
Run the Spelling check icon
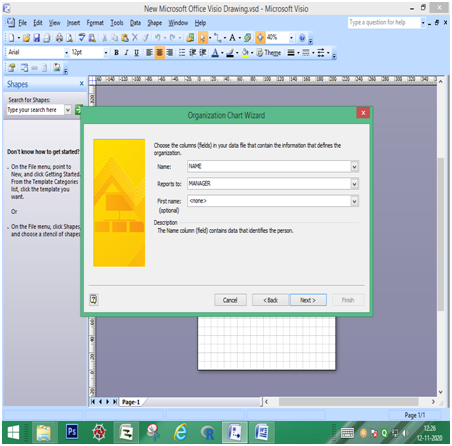tap(82, 38)
